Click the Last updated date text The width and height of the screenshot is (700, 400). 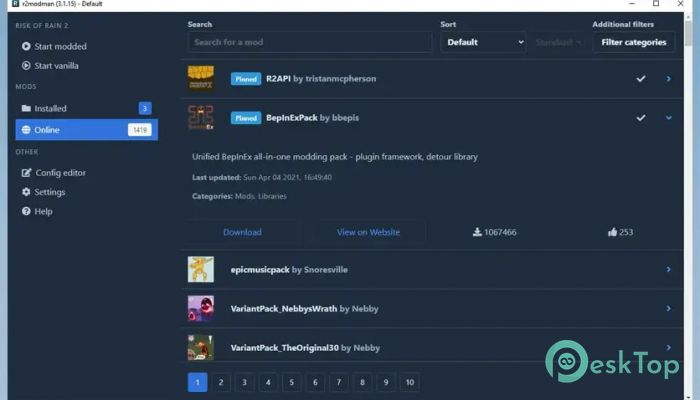coord(262,177)
